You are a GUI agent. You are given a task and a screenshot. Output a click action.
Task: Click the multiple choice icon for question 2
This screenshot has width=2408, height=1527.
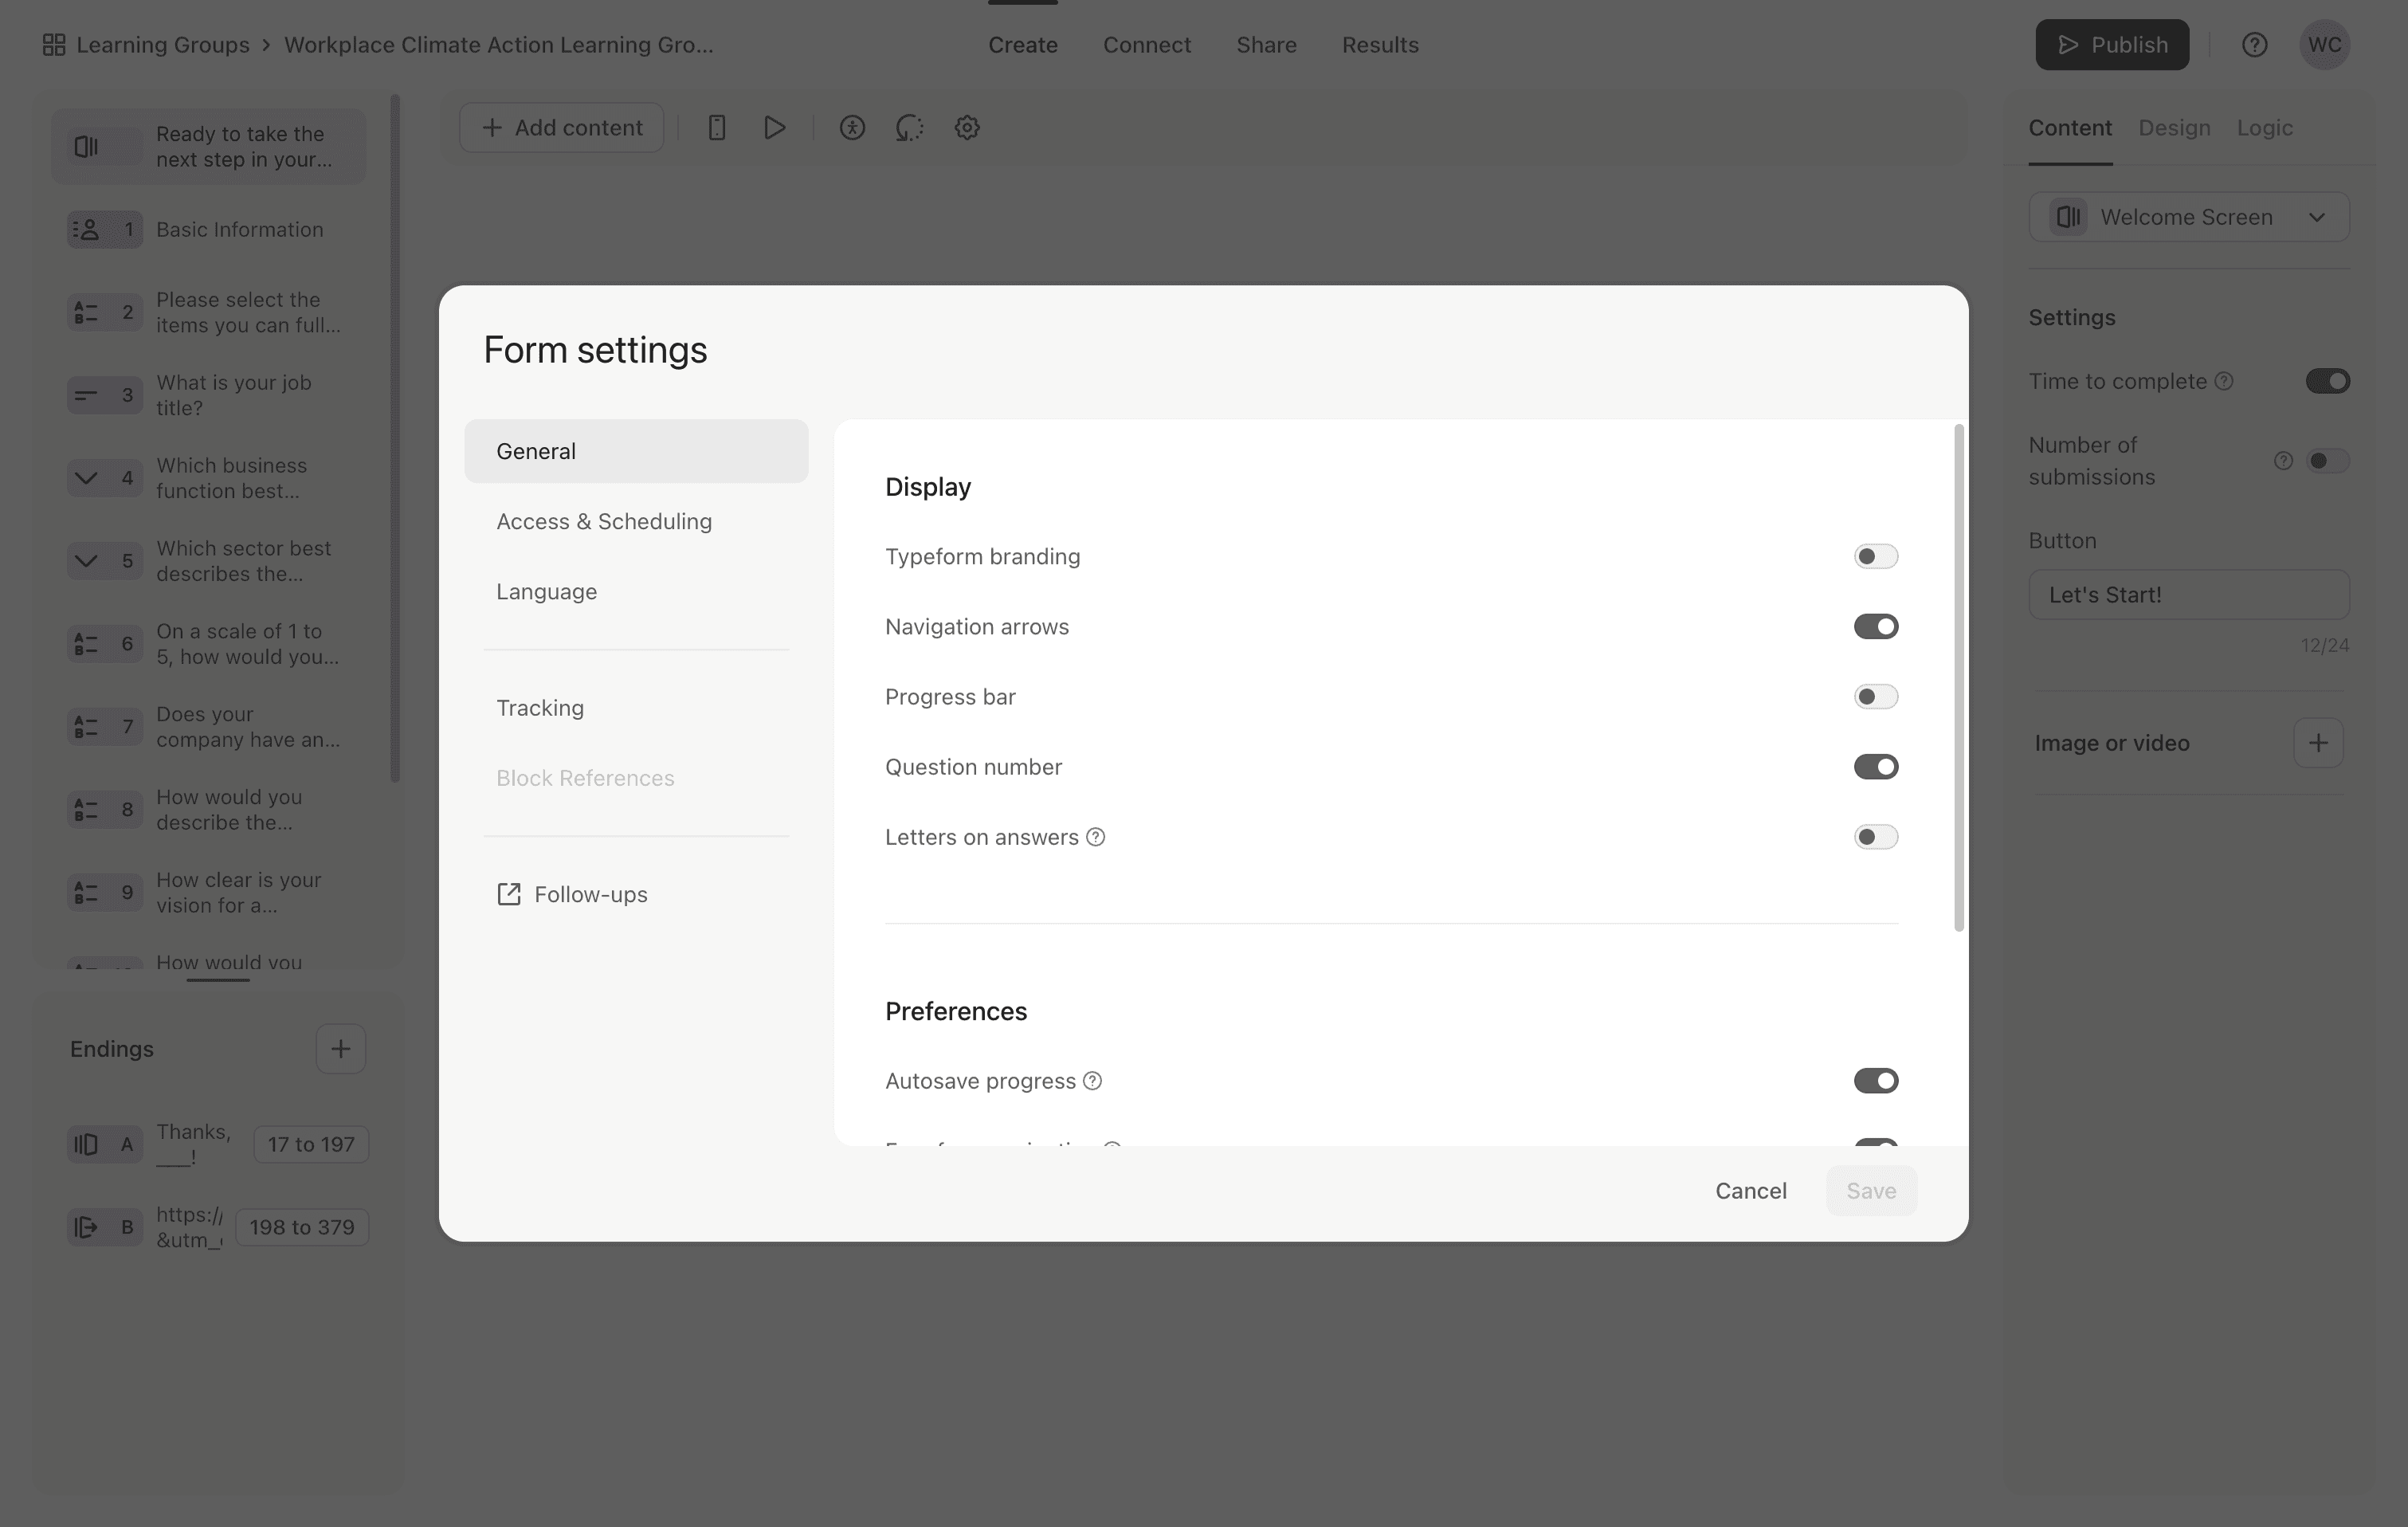[x=87, y=312]
